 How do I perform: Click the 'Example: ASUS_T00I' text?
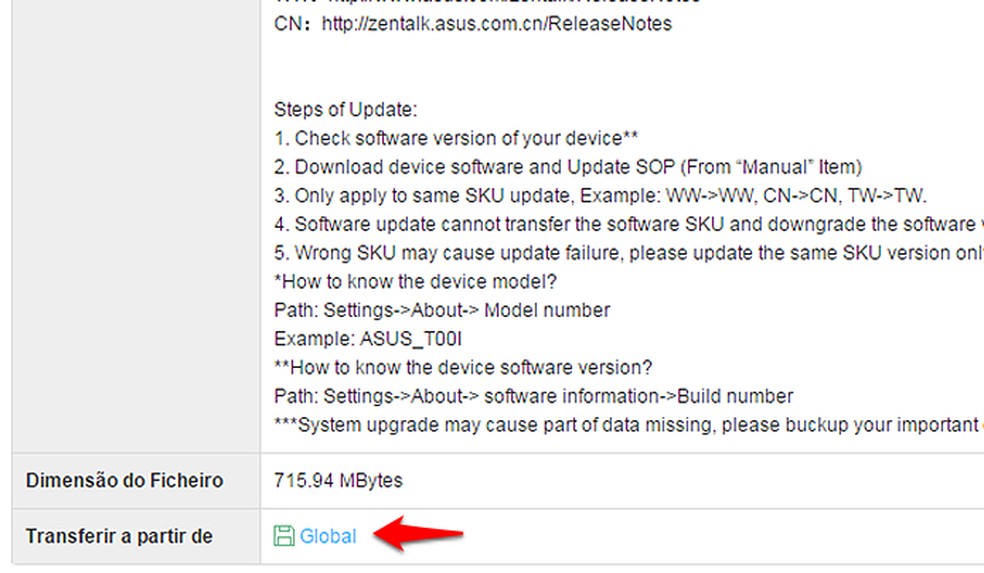point(368,339)
